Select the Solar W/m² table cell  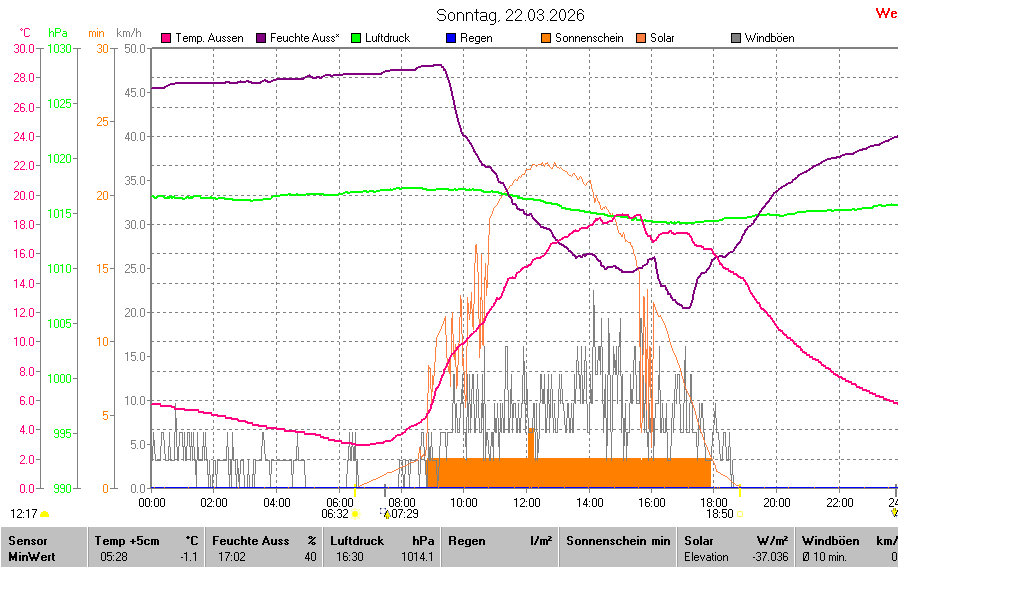click(735, 548)
